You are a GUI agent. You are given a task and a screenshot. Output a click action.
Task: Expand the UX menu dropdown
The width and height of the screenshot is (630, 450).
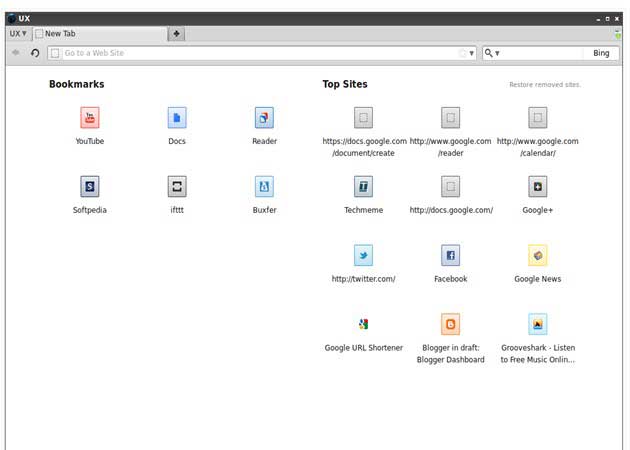coord(18,34)
